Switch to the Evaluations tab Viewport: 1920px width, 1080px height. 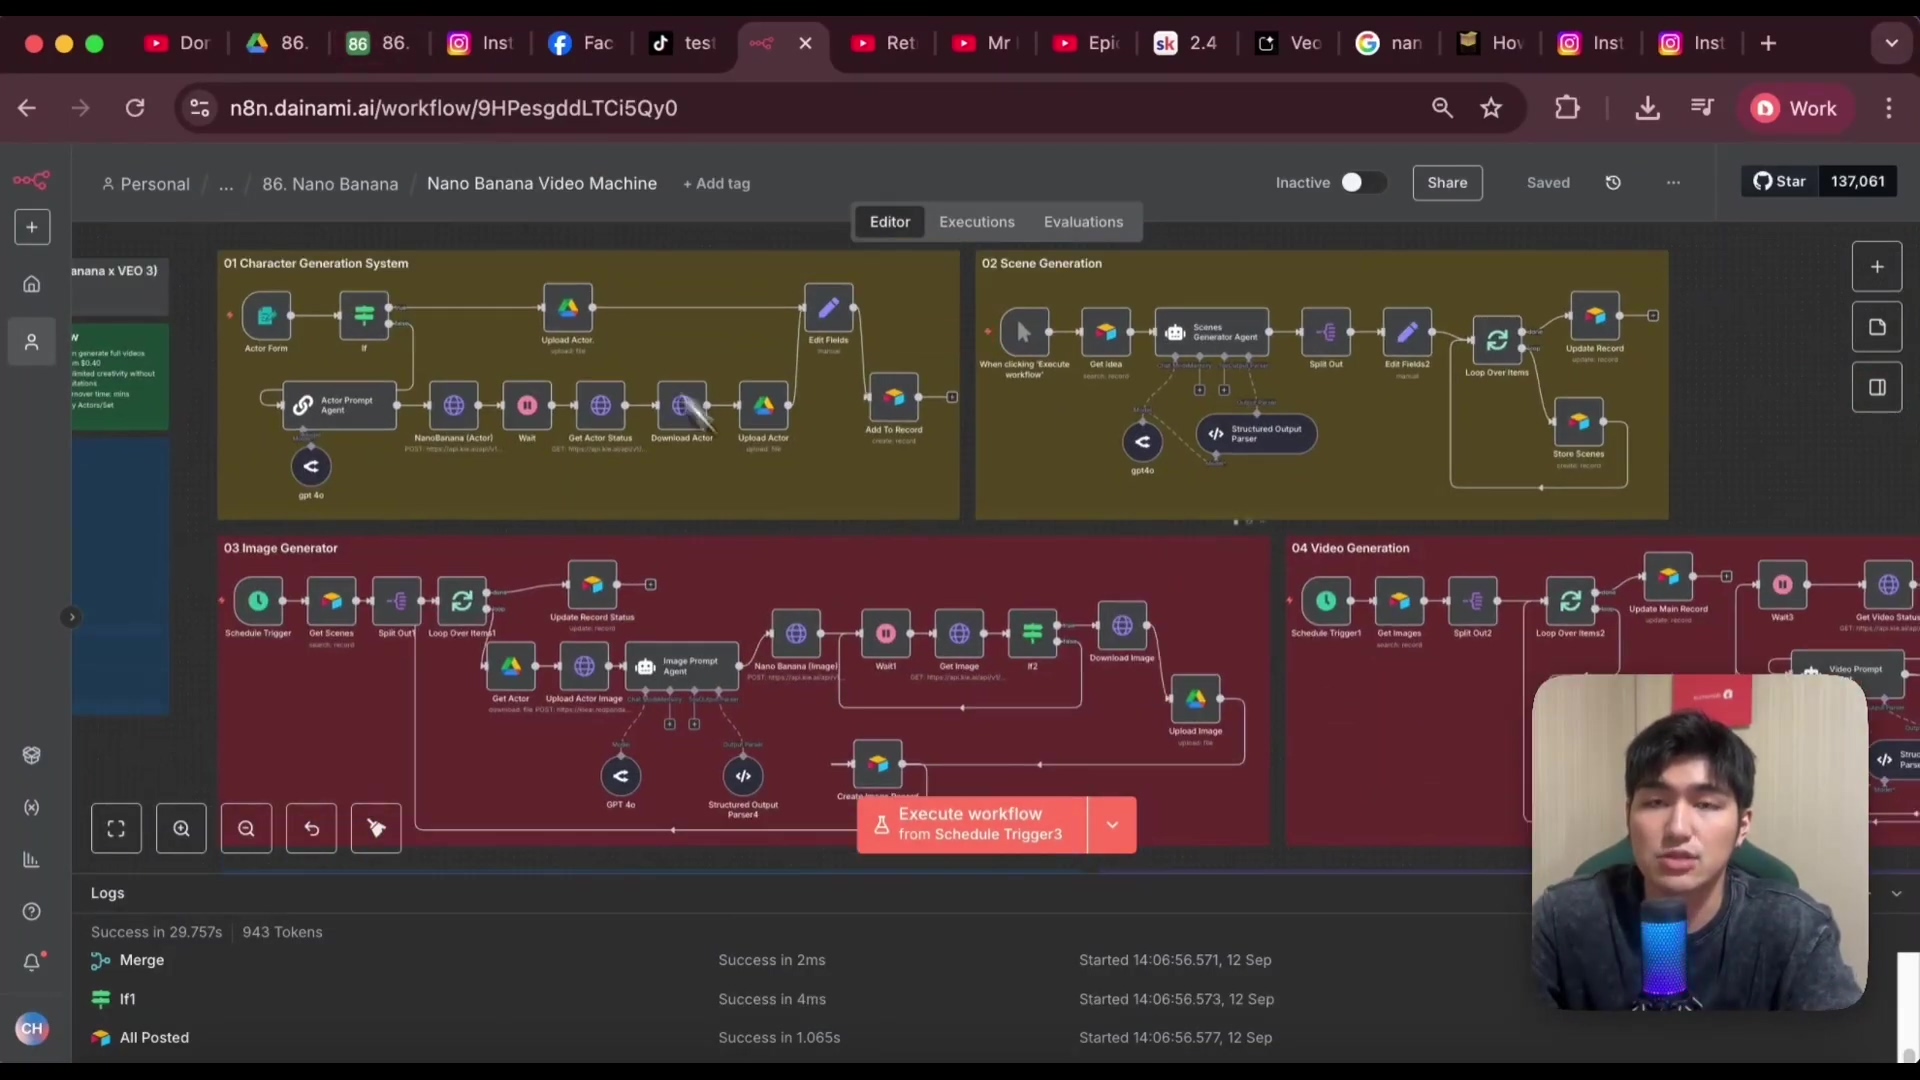[1083, 222]
